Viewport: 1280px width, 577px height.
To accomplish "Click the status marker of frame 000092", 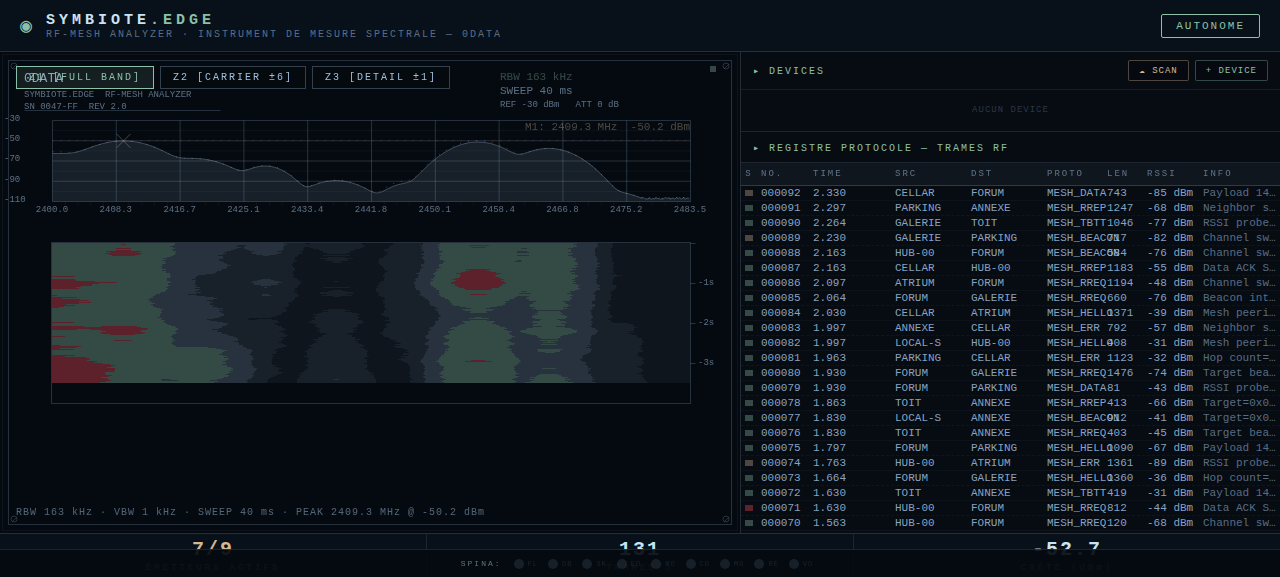I will coord(749,193).
